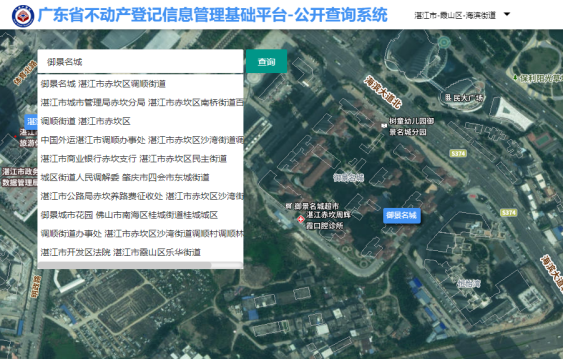This screenshot has width=564, height=360.
Task: Select suggestion 湛江市开发区法院
Action: tap(140, 252)
